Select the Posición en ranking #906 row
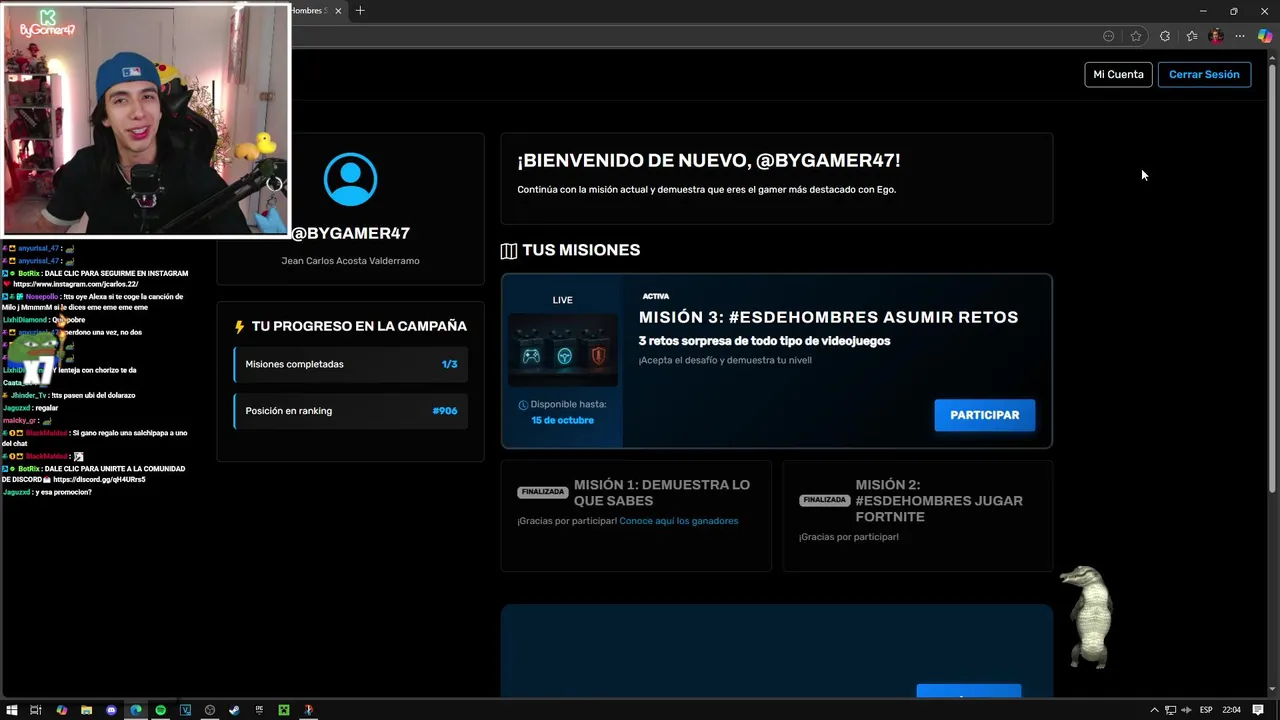This screenshot has height=720, width=1280. (350, 411)
